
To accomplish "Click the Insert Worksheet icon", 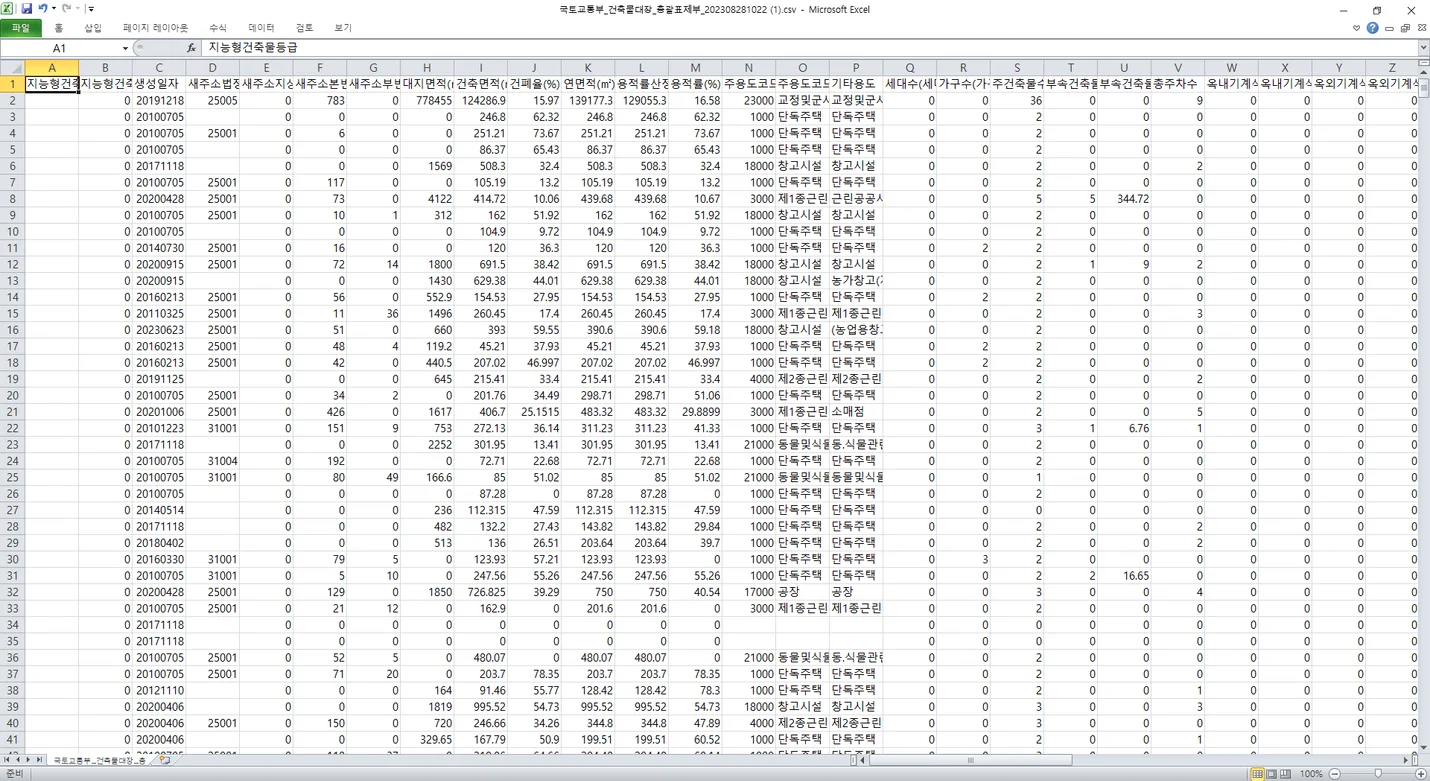I will (165, 761).
